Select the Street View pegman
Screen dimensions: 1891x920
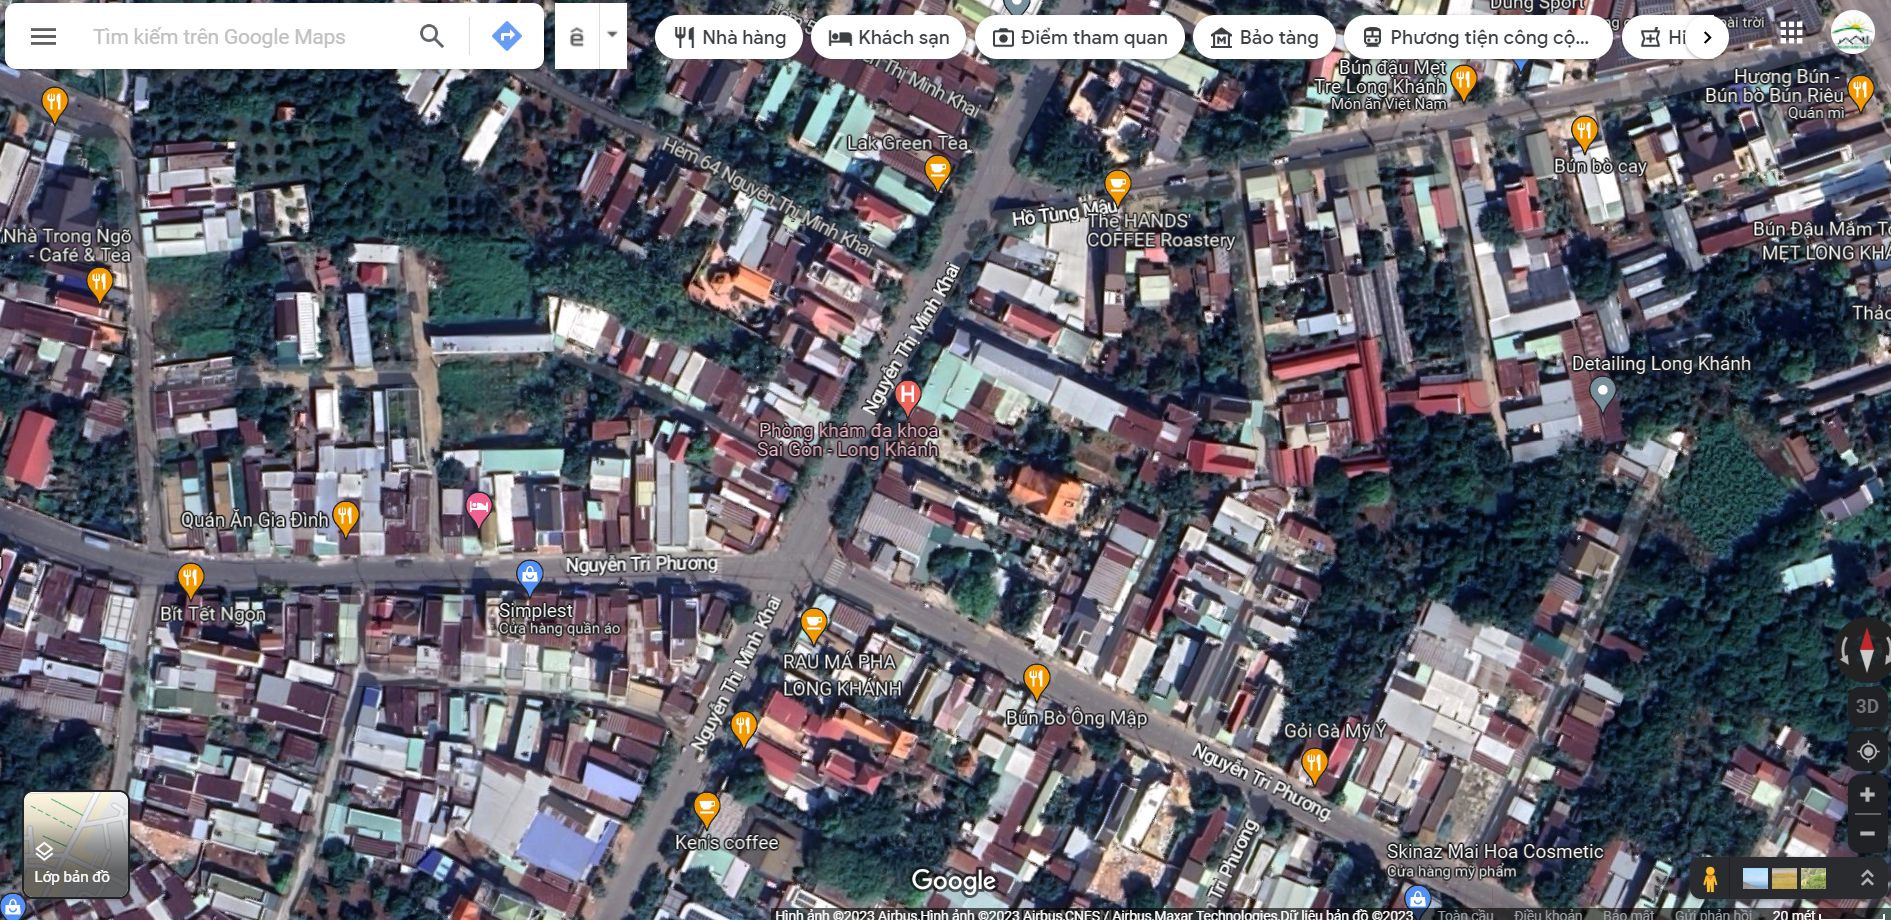click(x=1710, y=879)
